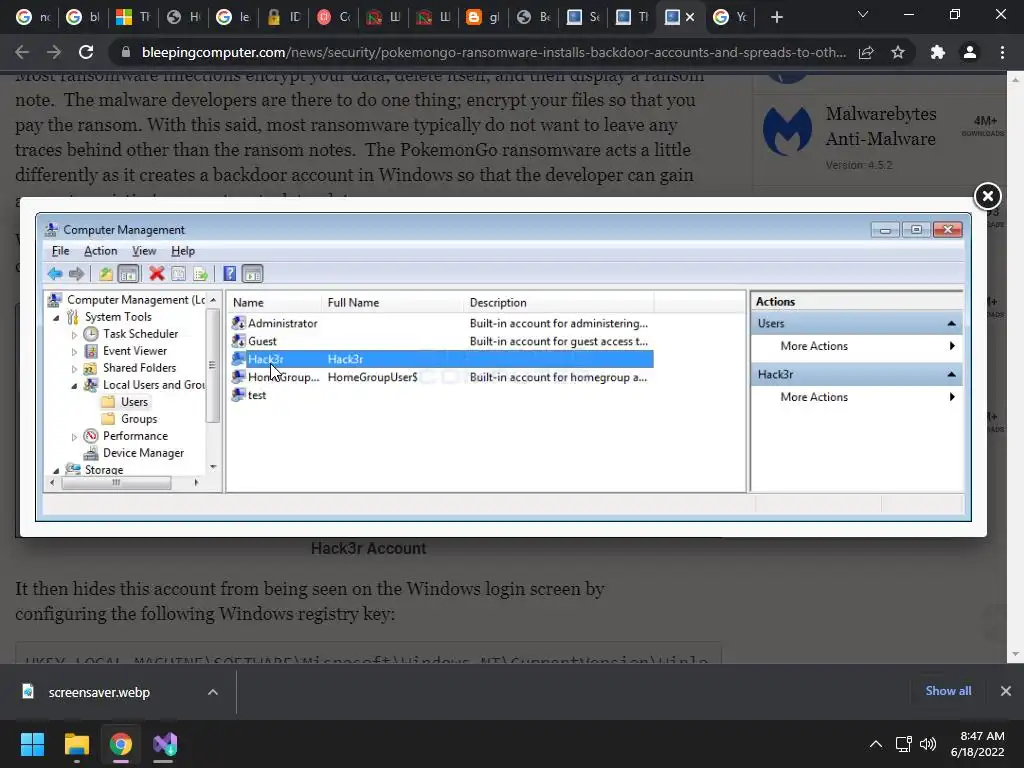Switch to the padlock-icon 'ID' tab

[x=283, y=18]
